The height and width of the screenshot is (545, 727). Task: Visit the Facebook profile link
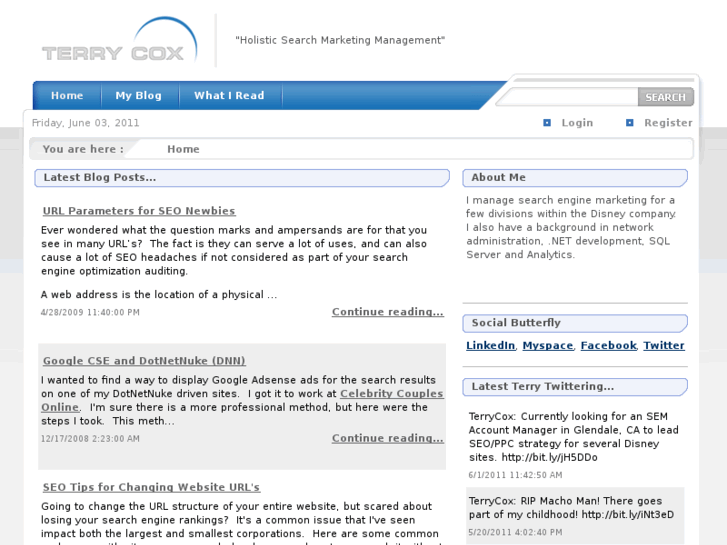coord(608,346)
